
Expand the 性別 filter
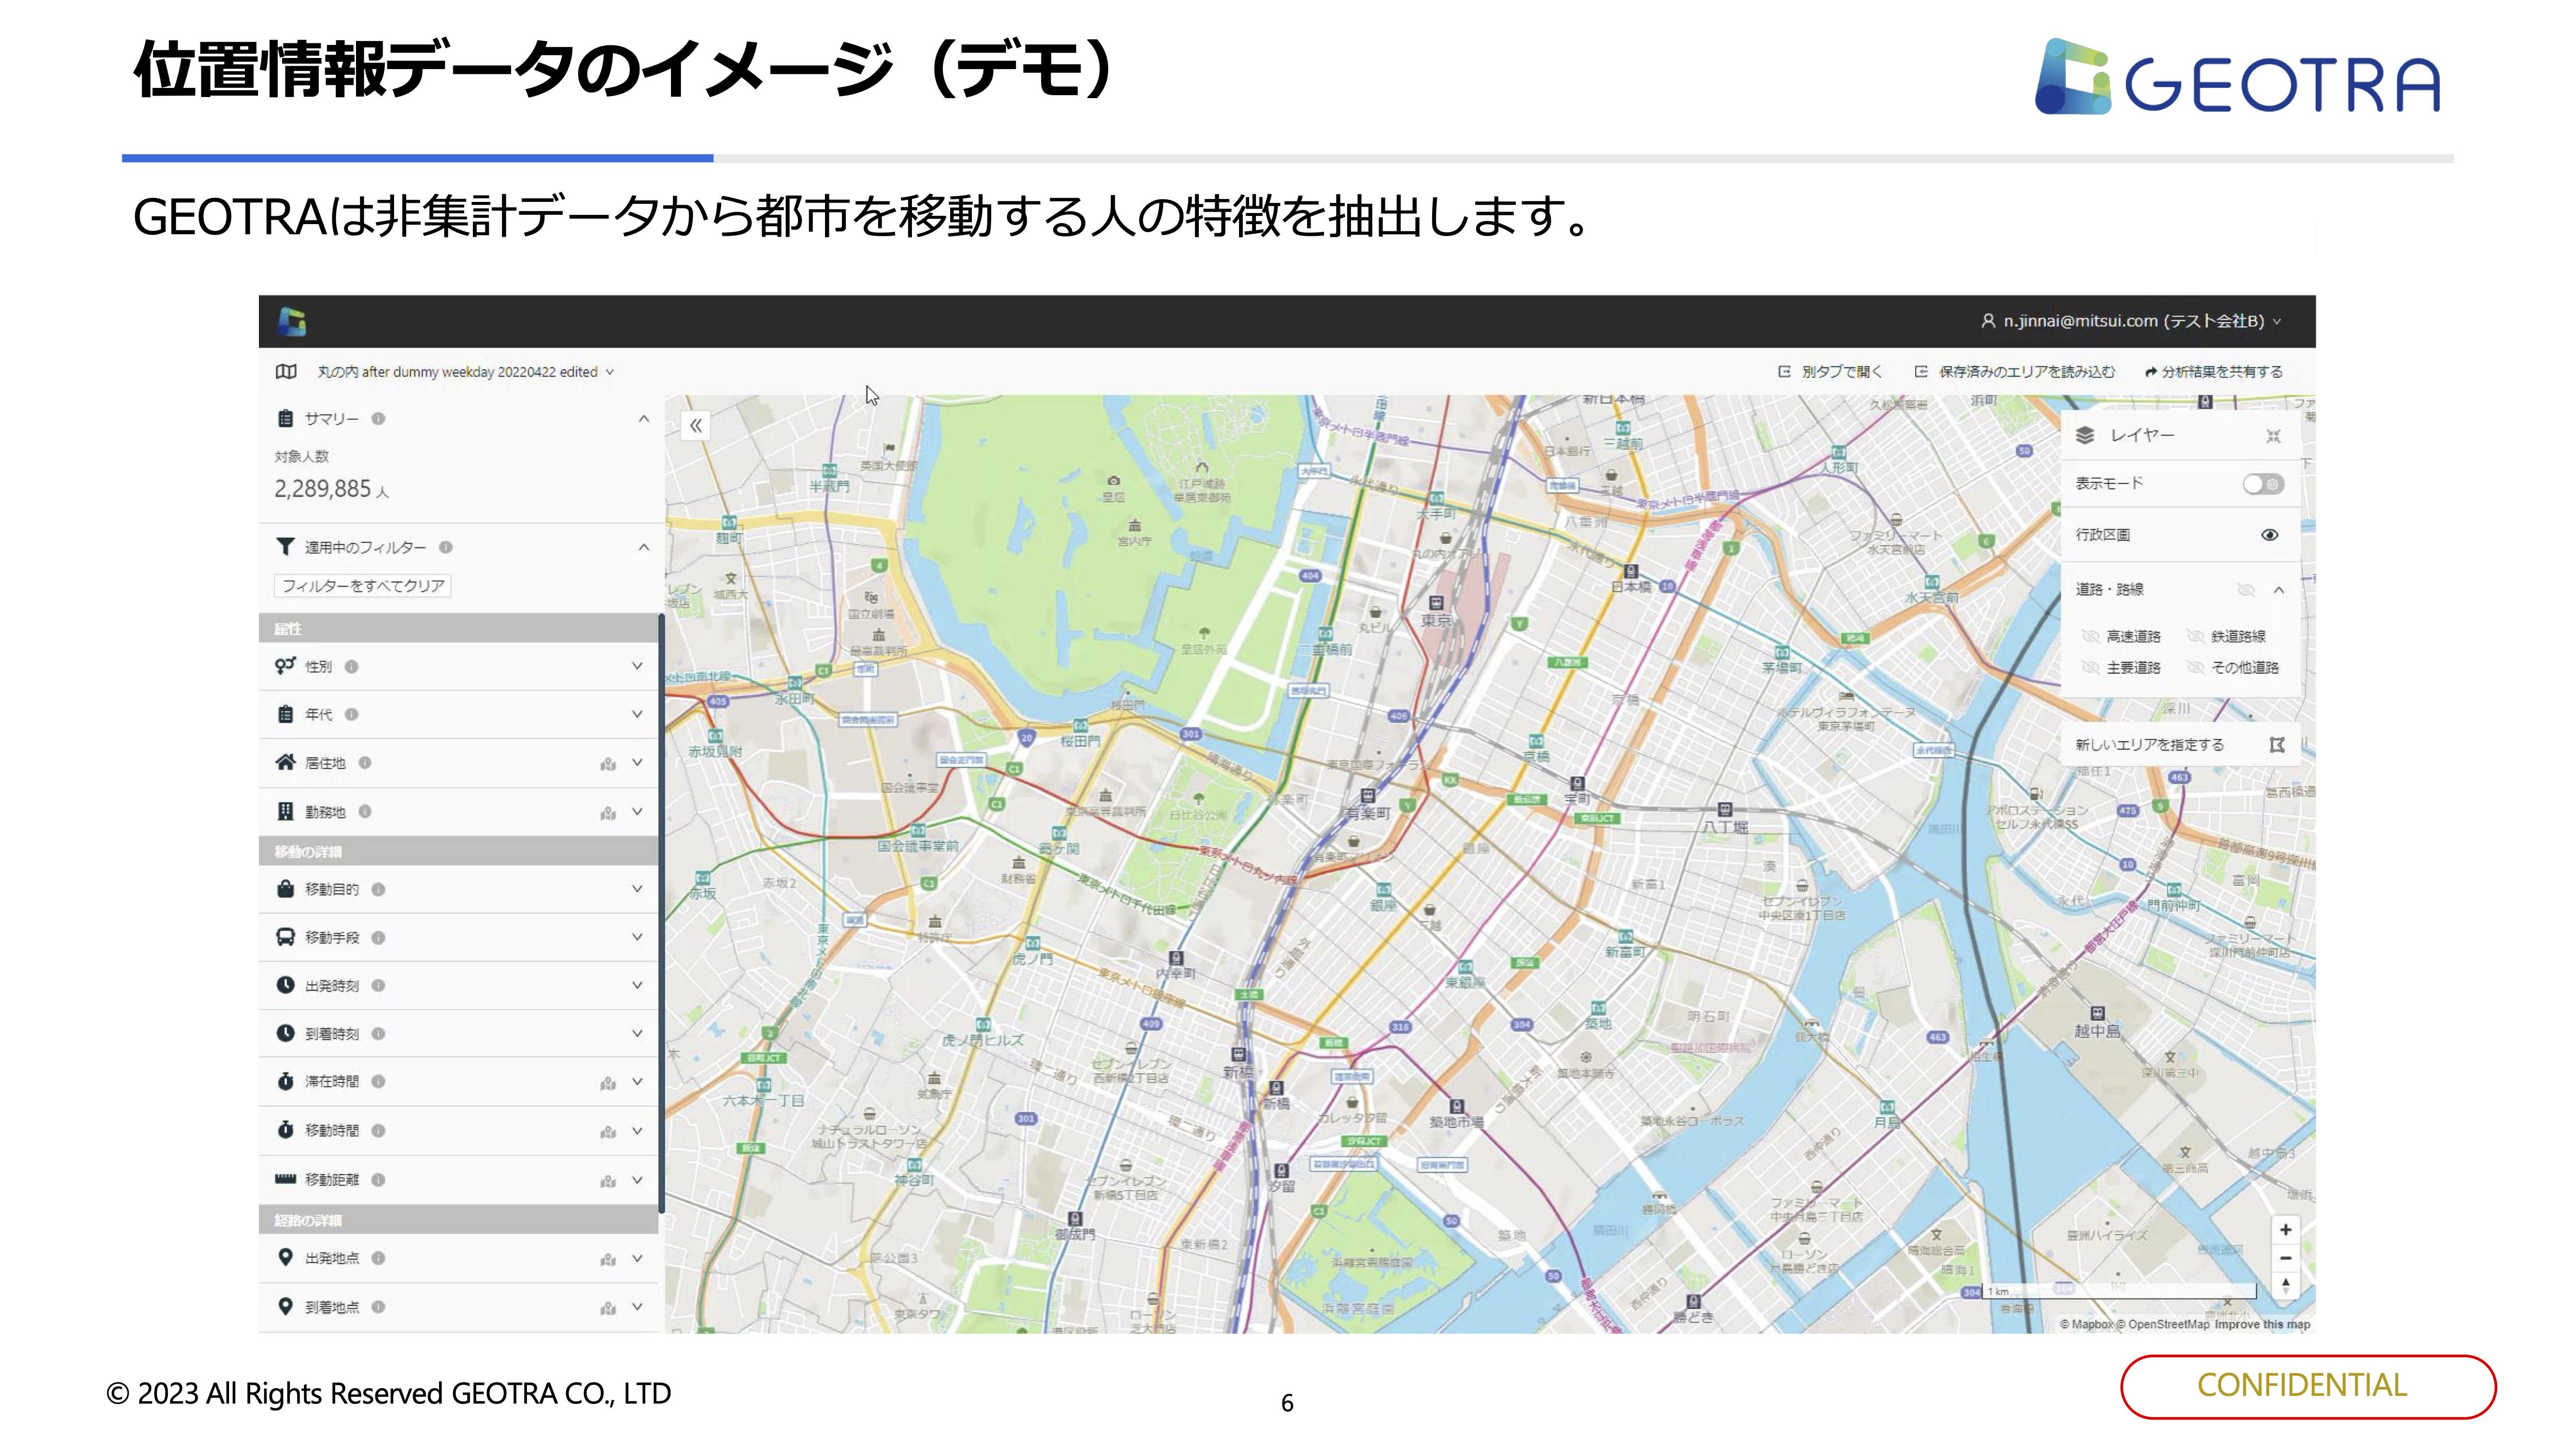636,666
